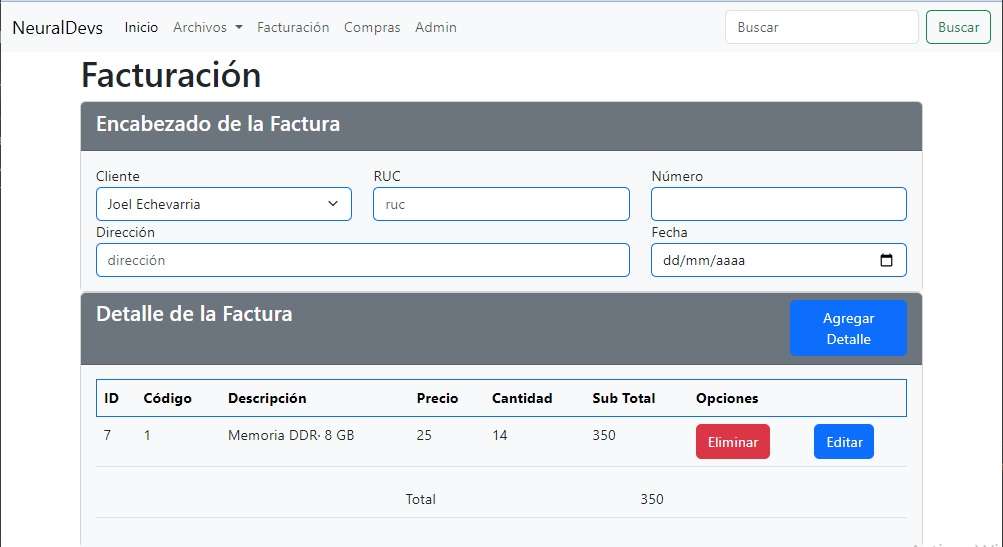This screenshot has height=547, width=1003.
Task: Click the Agregar Detalle button
Action: tap(848, 328)
